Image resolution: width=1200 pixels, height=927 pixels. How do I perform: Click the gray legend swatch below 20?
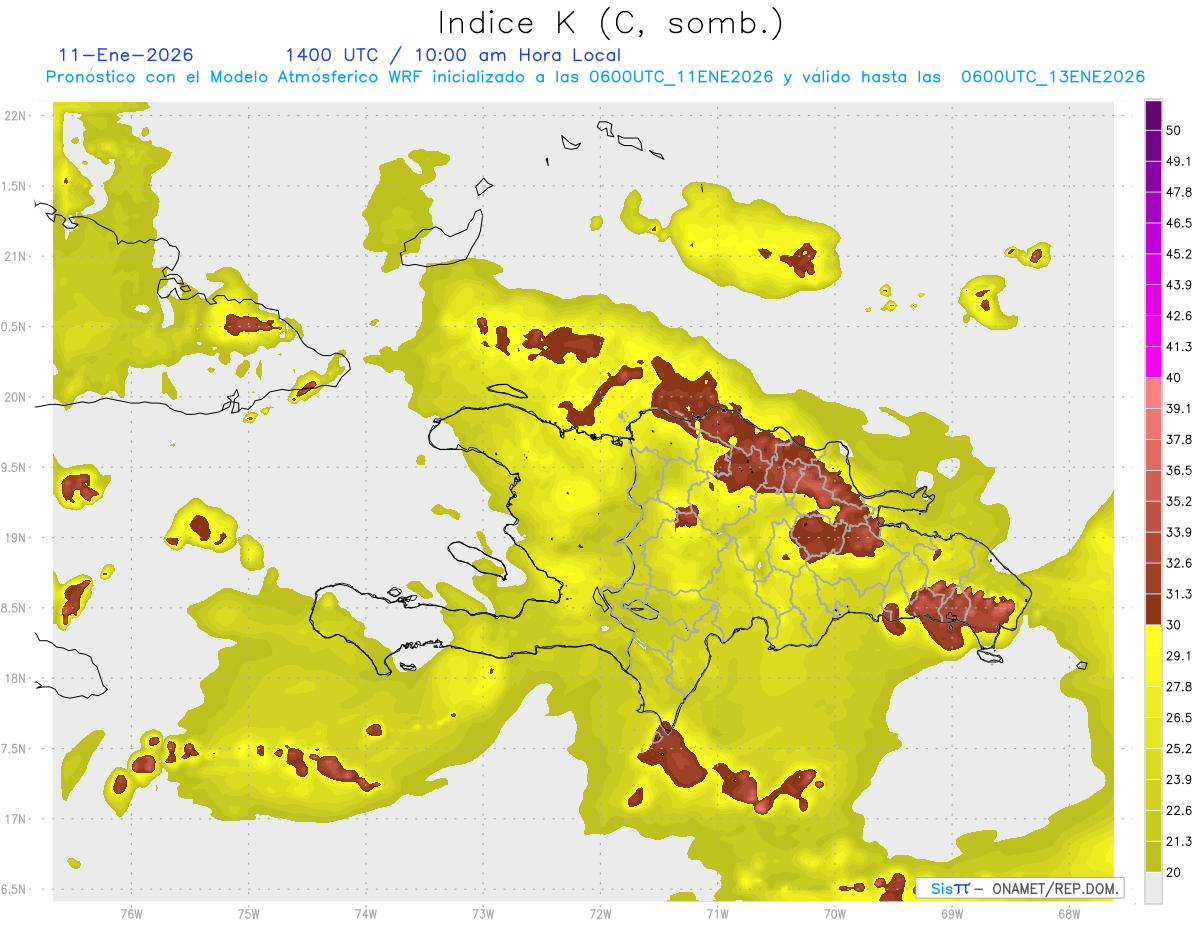point(1153,887)
